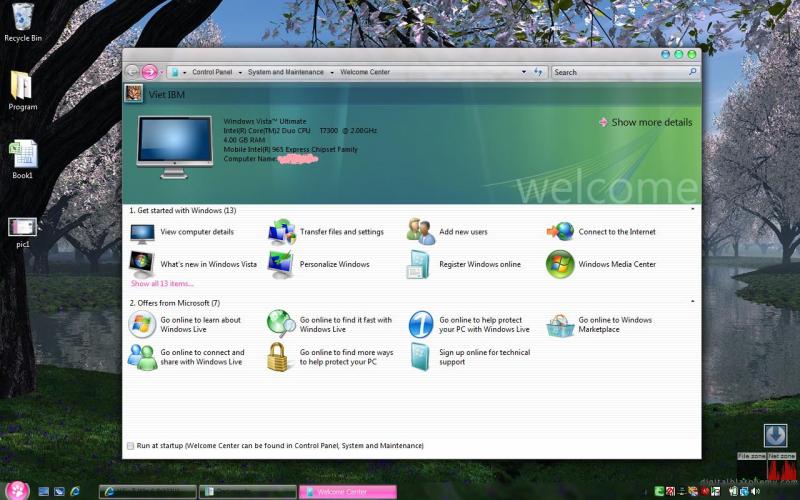800x500 pixels.
Task: Click the Personalize Windows icon
Action: pos(281,264)
